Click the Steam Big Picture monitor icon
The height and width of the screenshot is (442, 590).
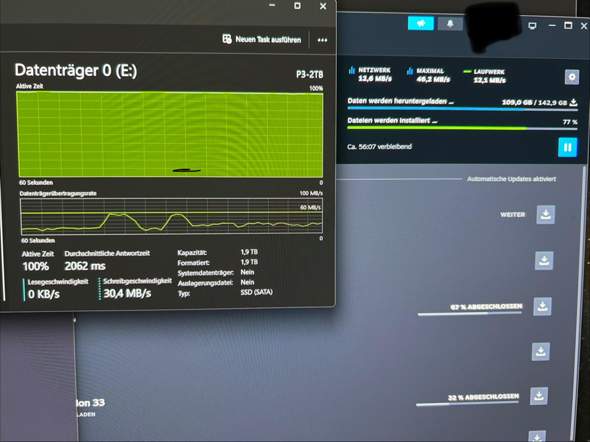click(532, 26)
